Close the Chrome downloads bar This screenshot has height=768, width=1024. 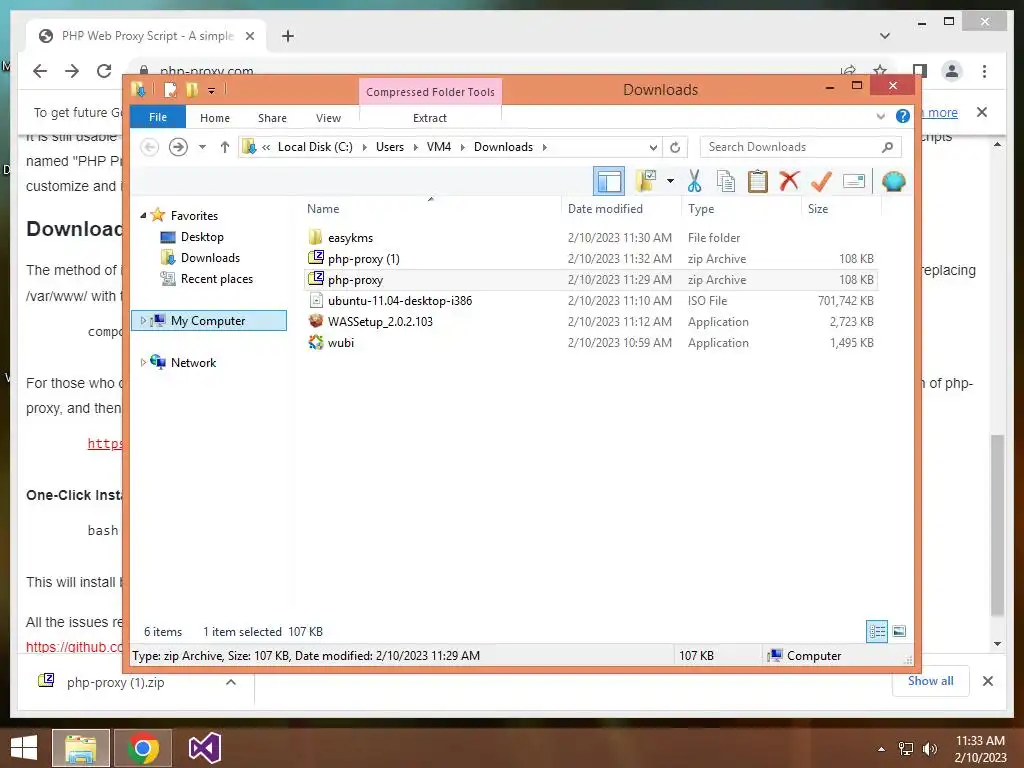coord(987,681)
